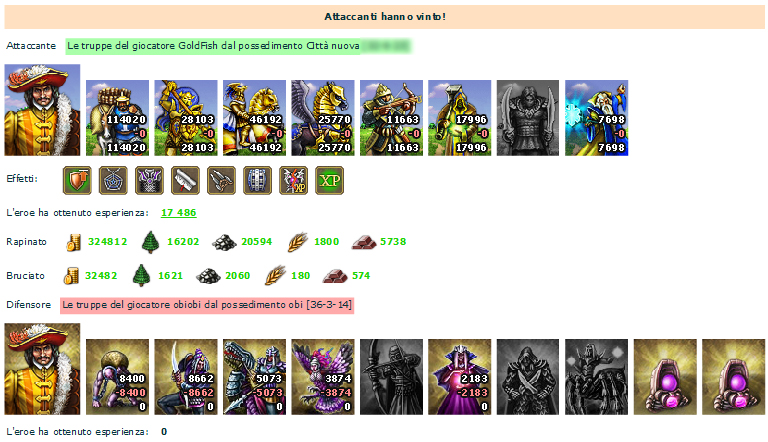The image size is (768, 442).
Task: Select the pegasus rider unit with 25770
Action: tap(323, 118)
